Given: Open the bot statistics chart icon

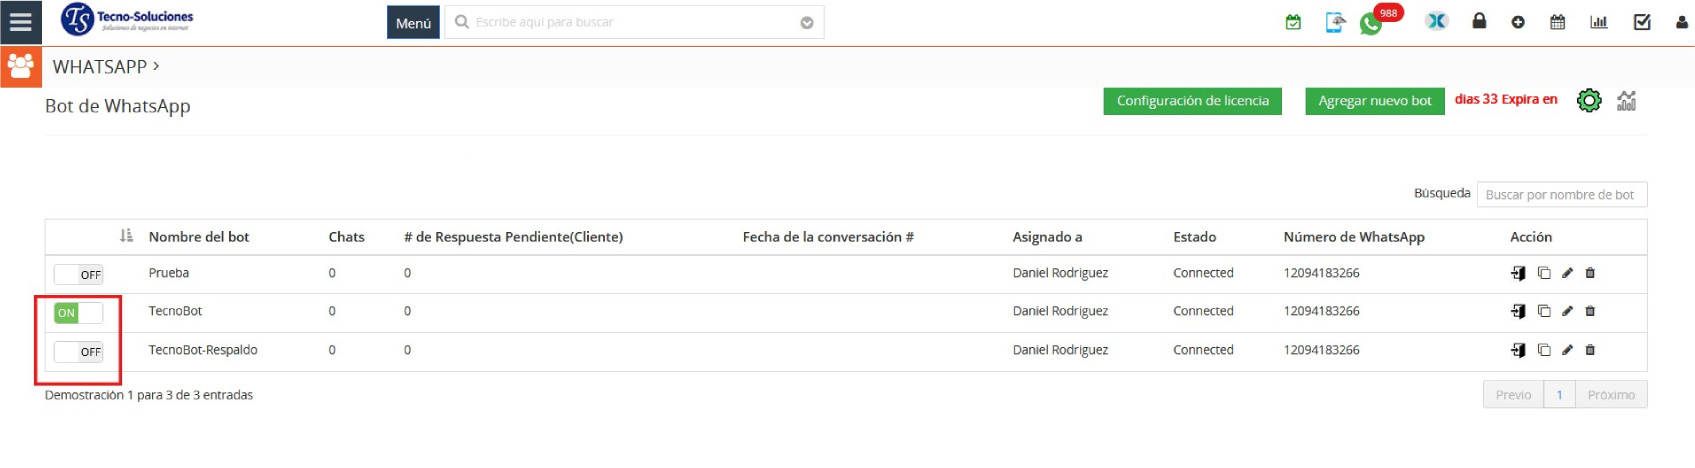Looking at the screenshot, I should 1627,101.
